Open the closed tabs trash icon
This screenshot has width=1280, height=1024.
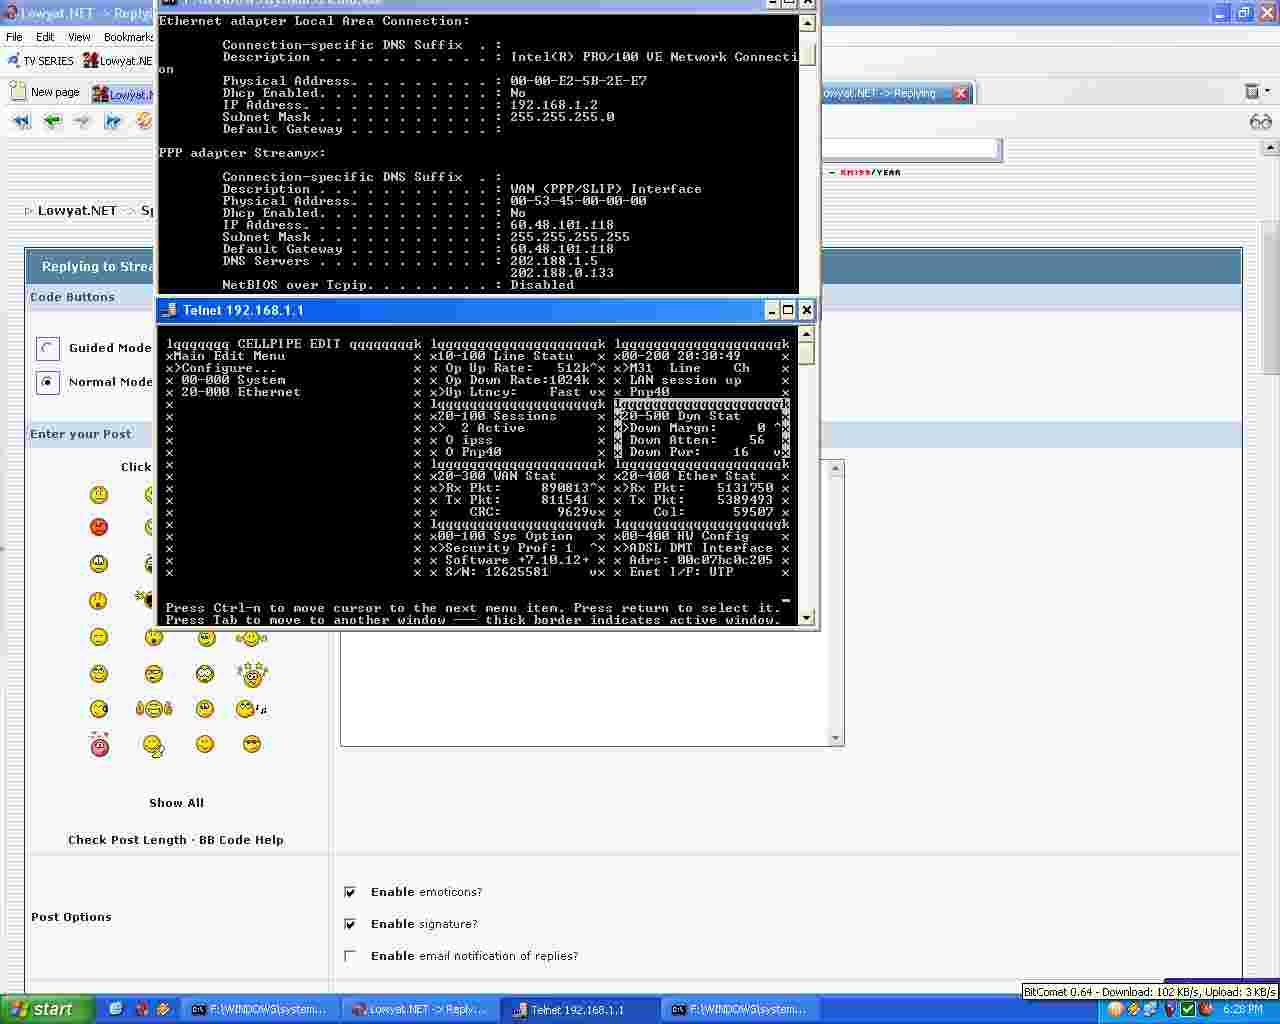[1252, 92]
